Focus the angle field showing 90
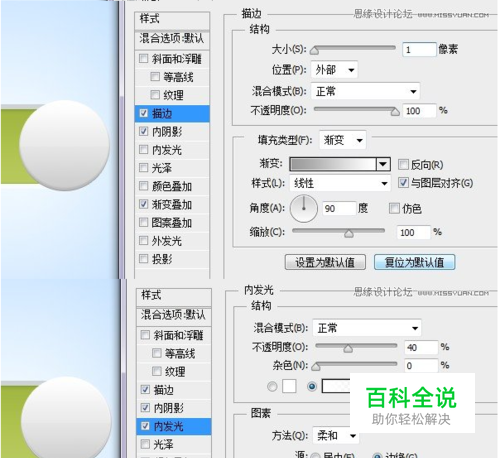The width and height of the screenshot is (500, 458). [x=339, y=209]
